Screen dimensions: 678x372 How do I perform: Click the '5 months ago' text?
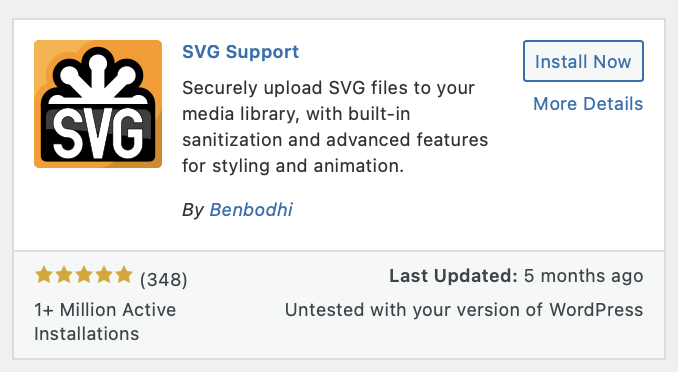pyautogui.click(x=584, y=276)
